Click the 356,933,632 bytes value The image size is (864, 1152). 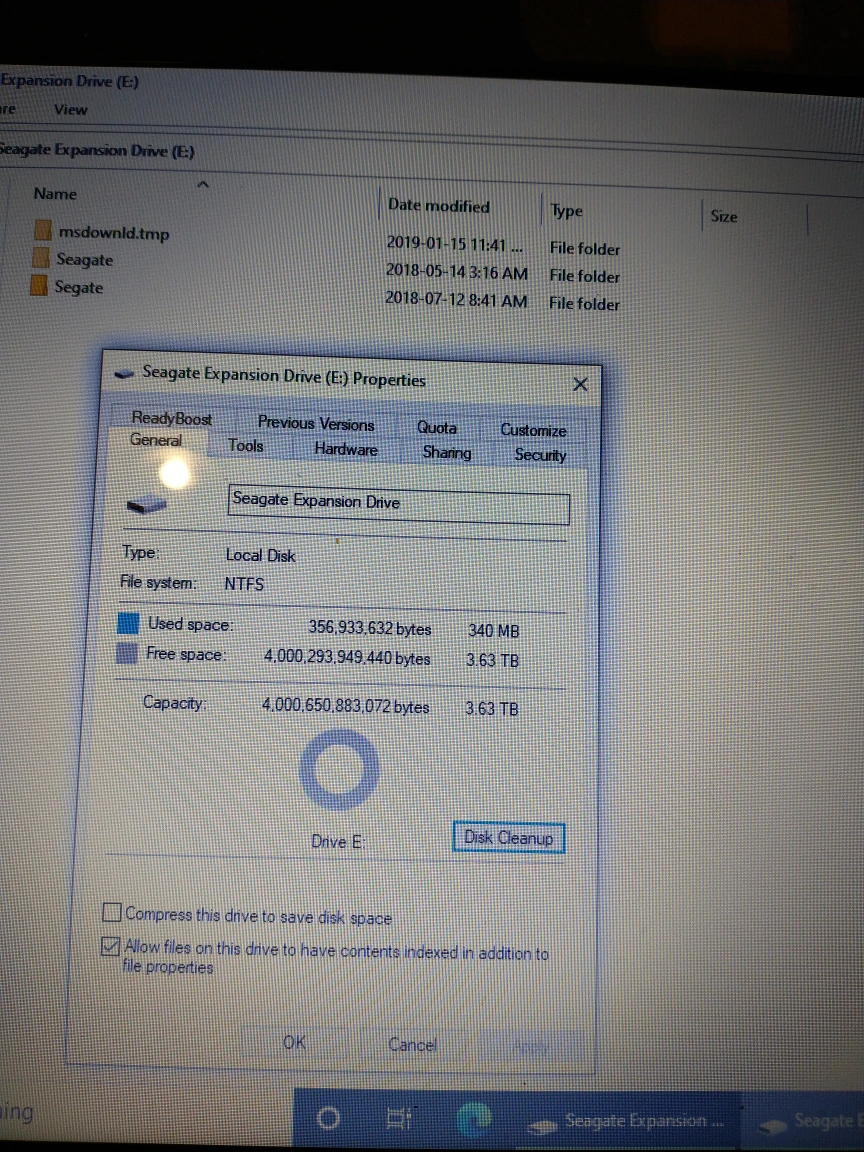tap(370, 628)
